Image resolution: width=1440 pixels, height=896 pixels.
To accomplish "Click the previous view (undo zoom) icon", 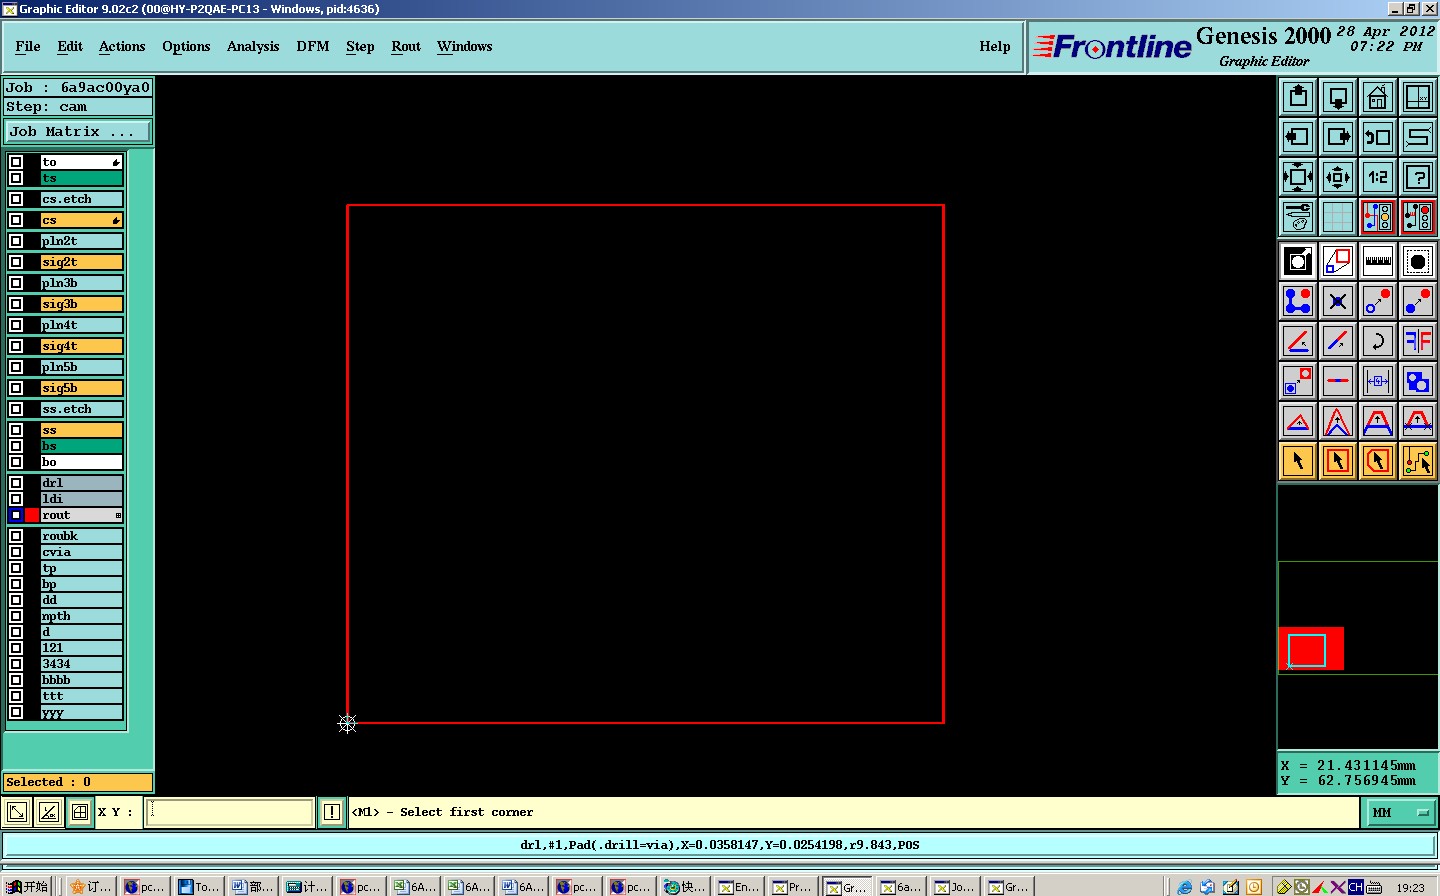I will pyautogui.click(x=1378, y=137).
